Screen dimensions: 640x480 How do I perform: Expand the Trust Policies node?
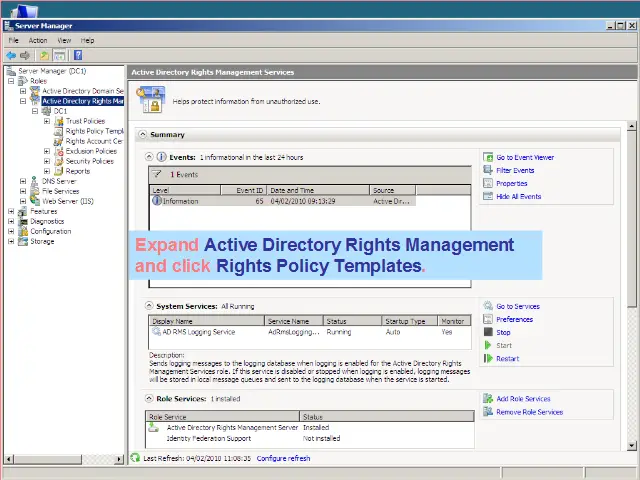47,121
